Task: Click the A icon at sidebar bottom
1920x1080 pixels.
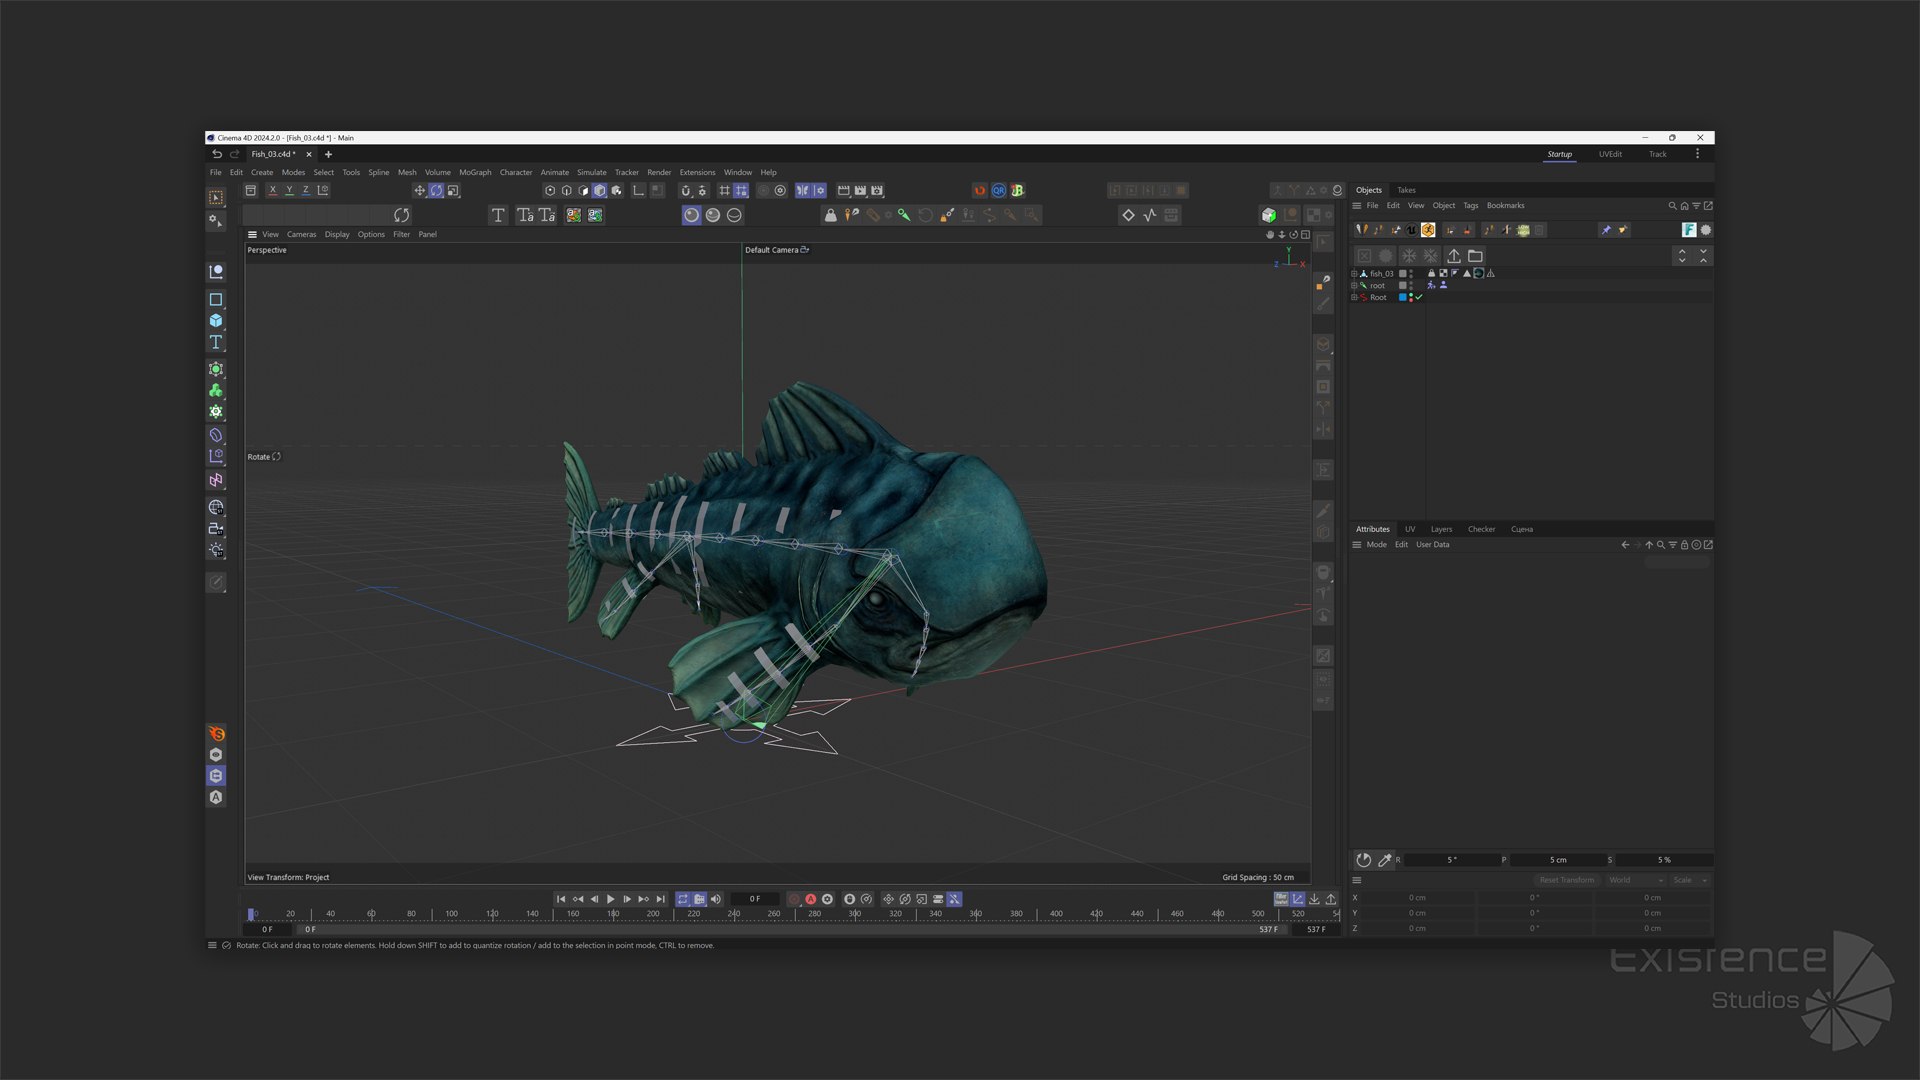Action: [216, 797]
